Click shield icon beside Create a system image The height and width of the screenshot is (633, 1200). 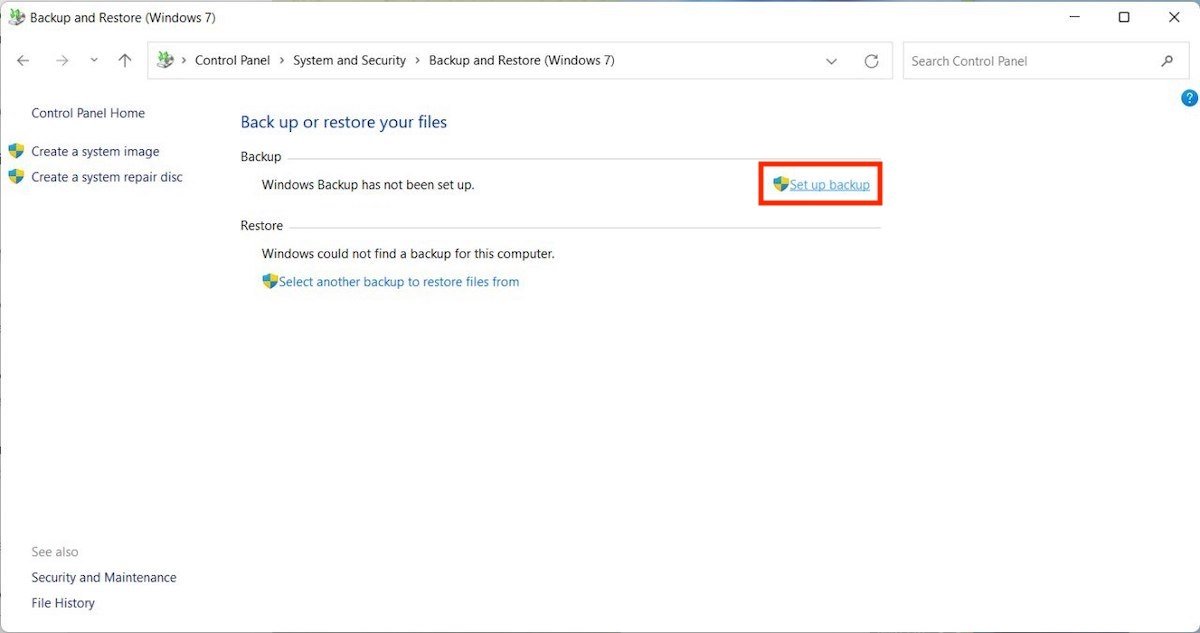pyautogui.click(x=16, y=151)
